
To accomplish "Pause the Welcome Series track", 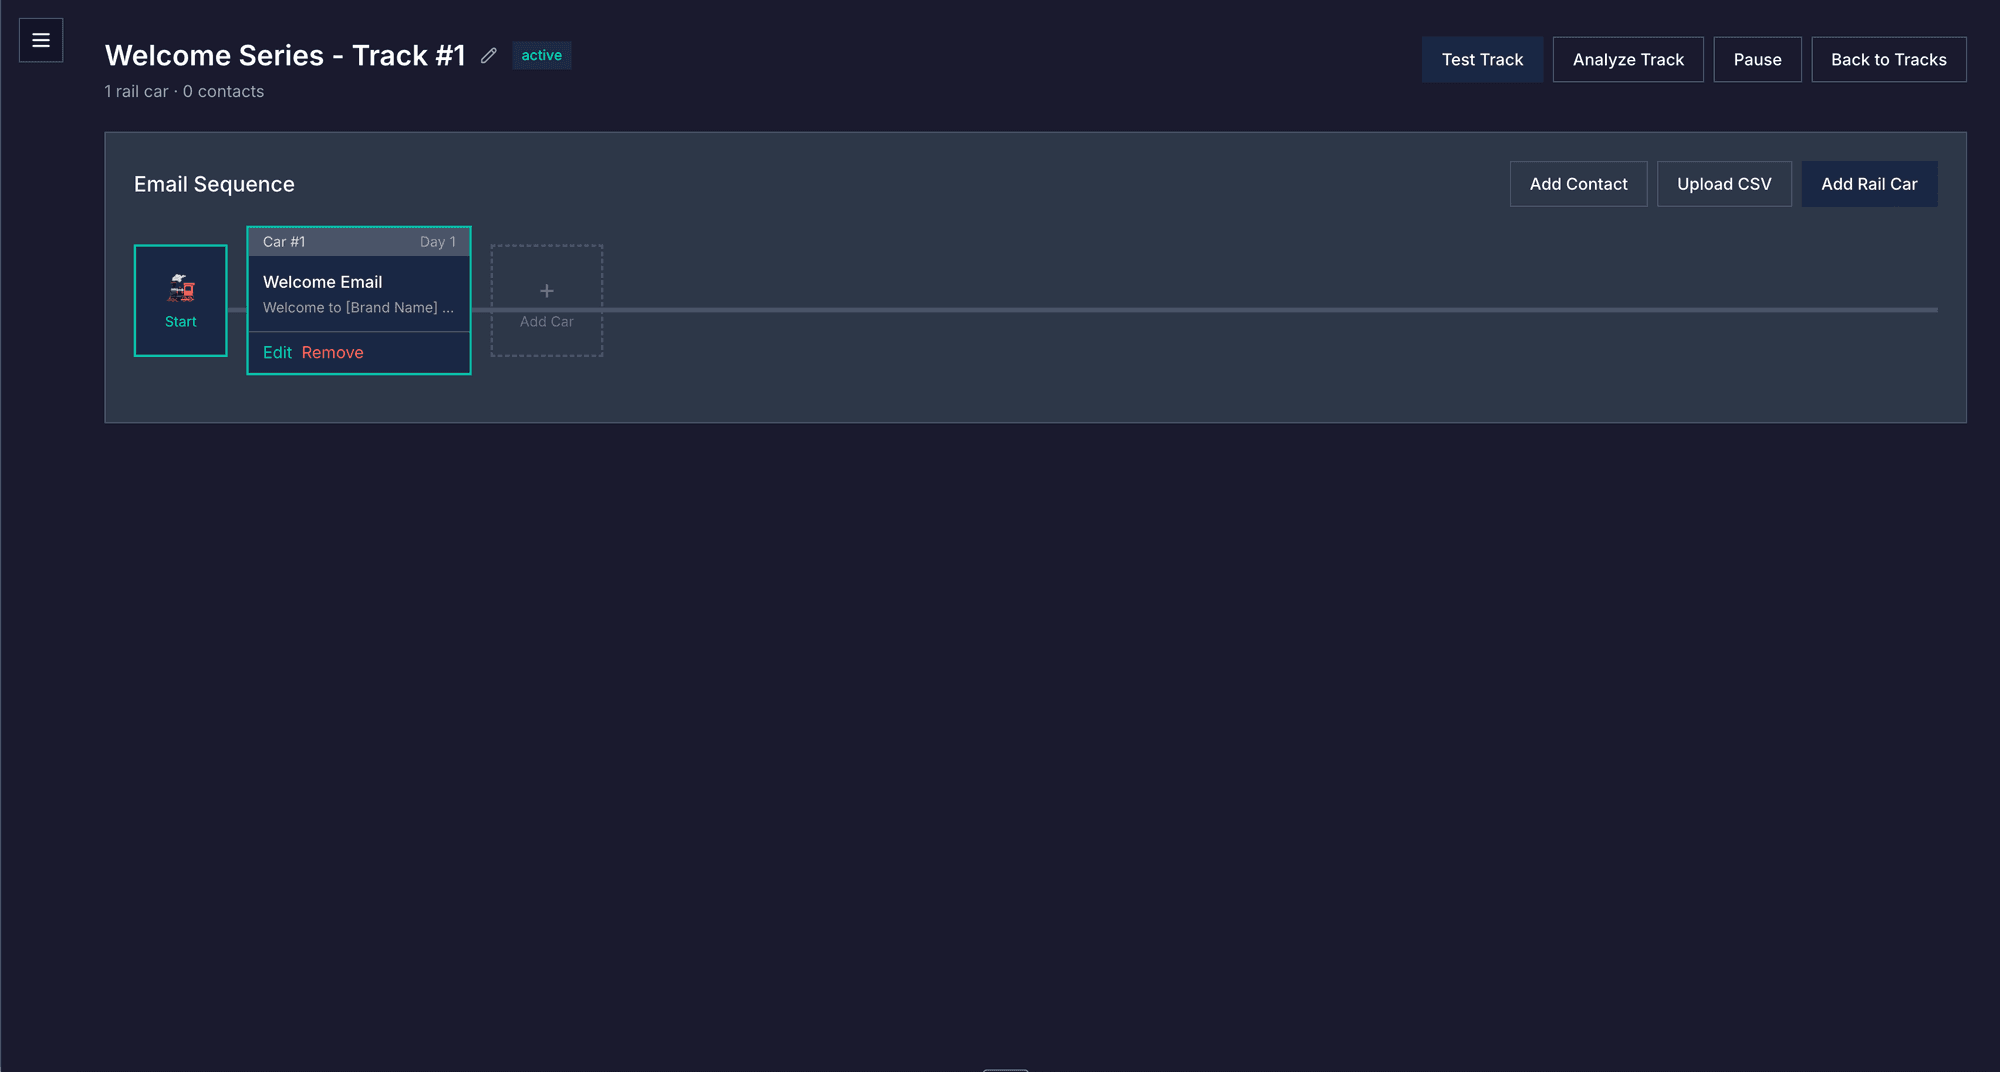I will pos(1757,59).
